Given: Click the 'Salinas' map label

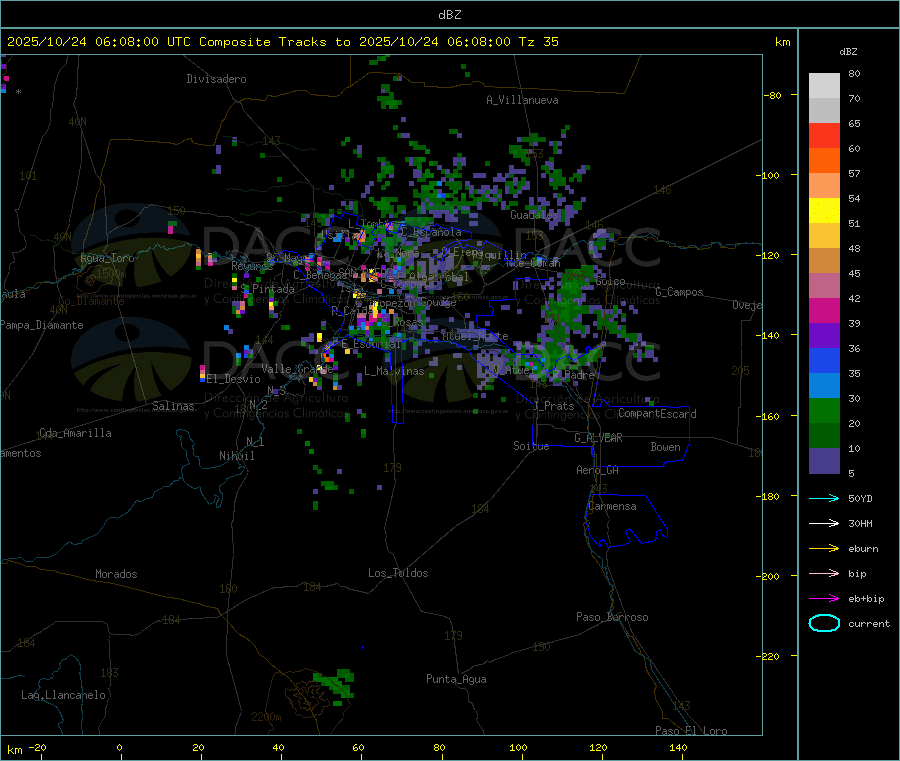Looking at the screenshot, I should [x=173, y=406].
